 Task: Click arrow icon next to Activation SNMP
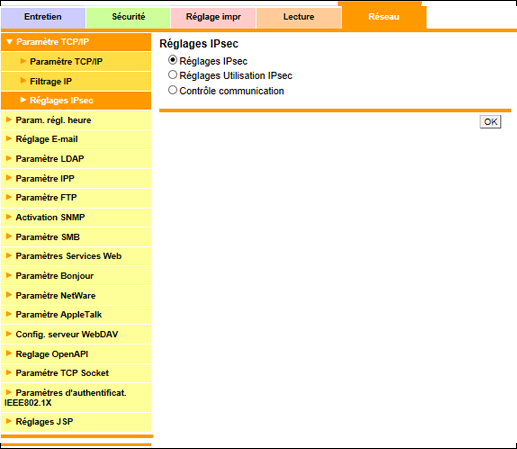pyautogui.click(x=9, y=217)
